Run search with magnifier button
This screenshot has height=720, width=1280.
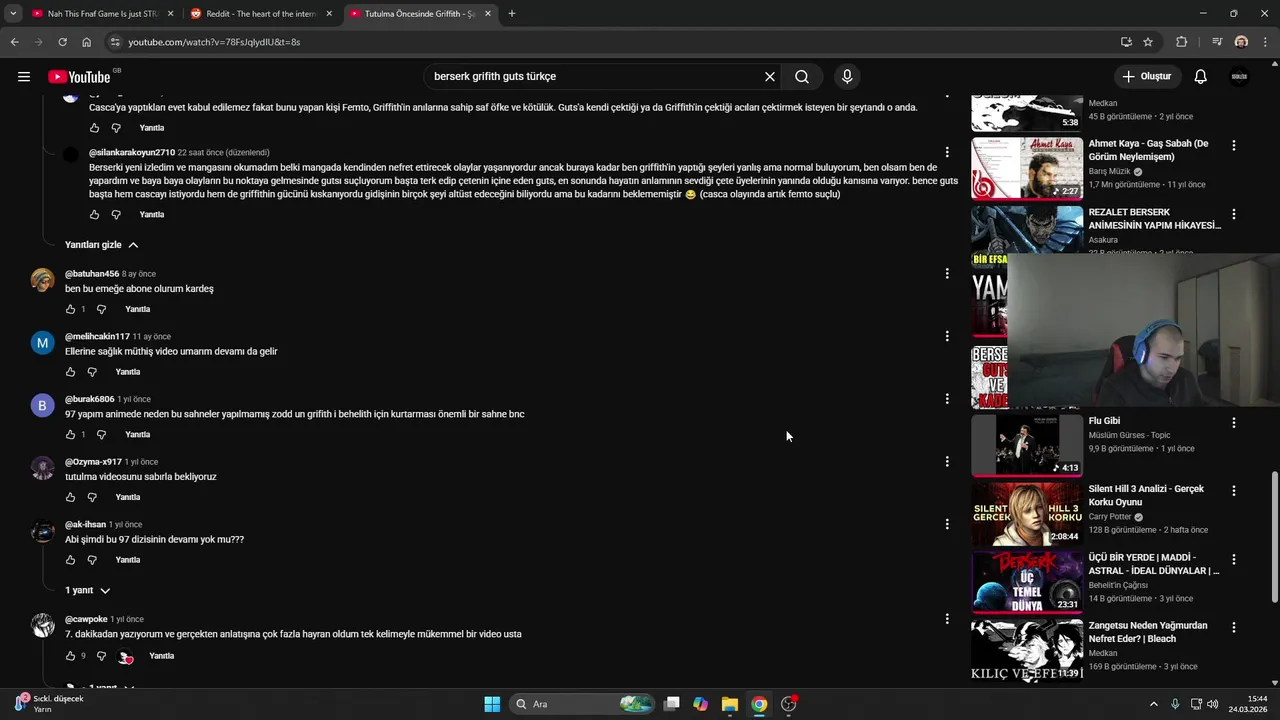[x=802, y=77]
